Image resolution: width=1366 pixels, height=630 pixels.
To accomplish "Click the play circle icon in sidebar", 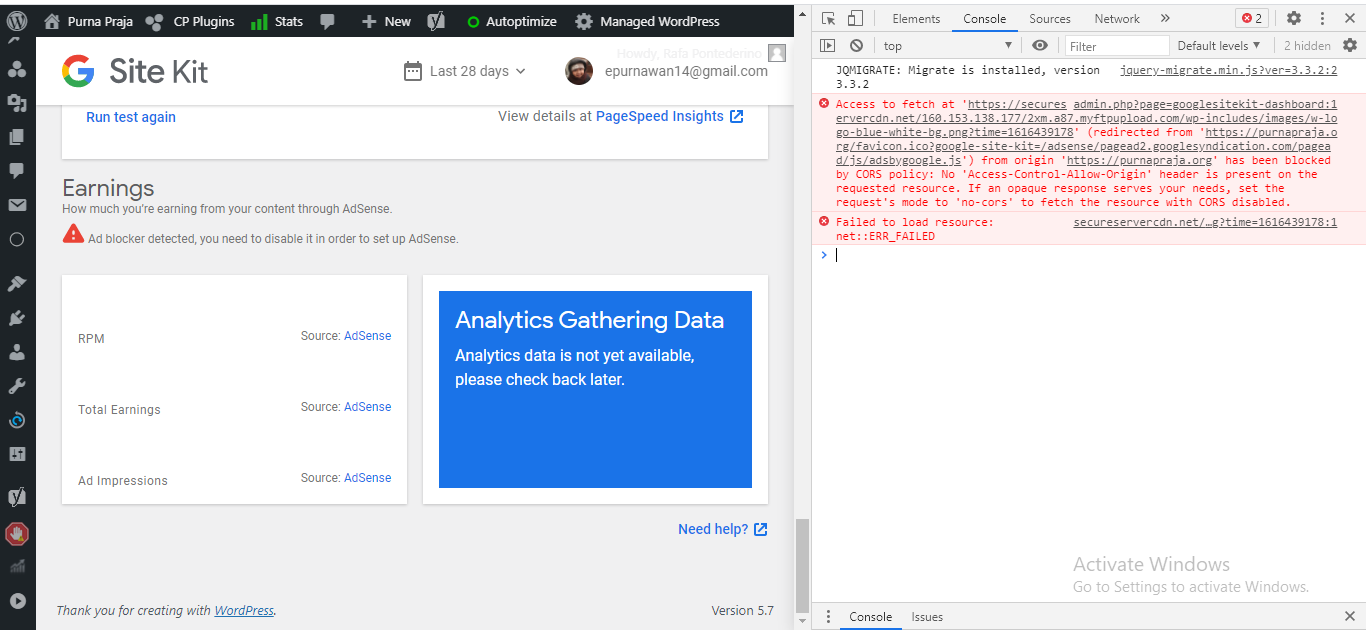I will point(17,601).
